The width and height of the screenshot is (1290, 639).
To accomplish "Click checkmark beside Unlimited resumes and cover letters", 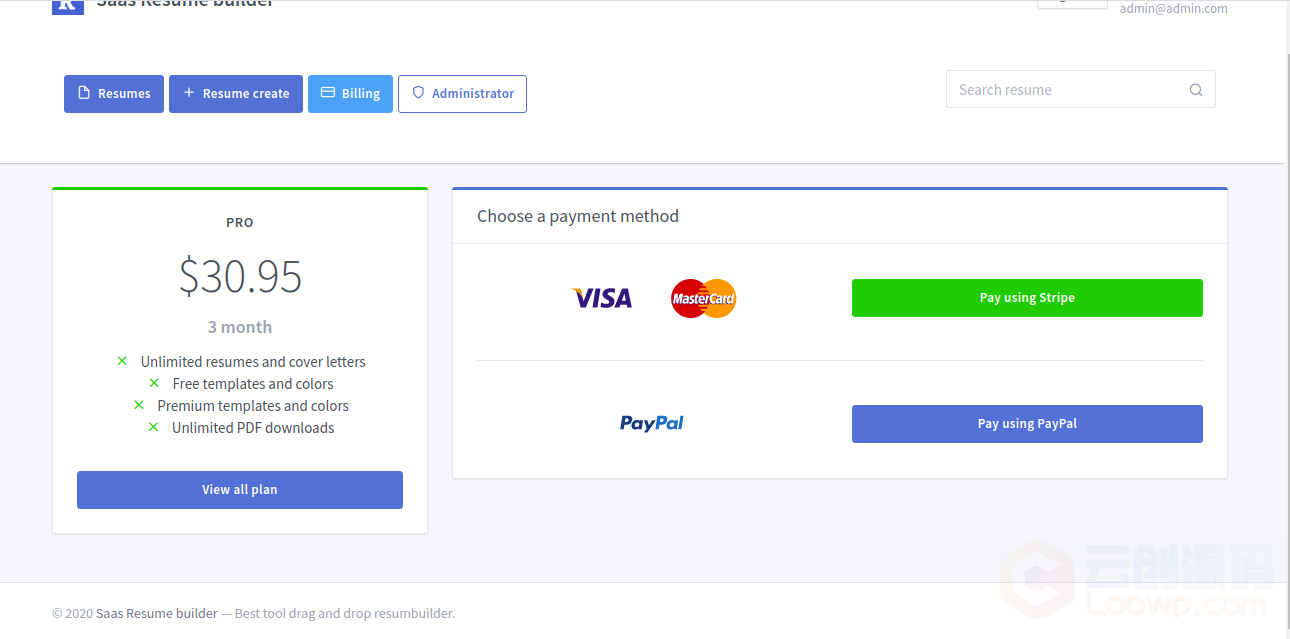I will (x=122, y=361).
